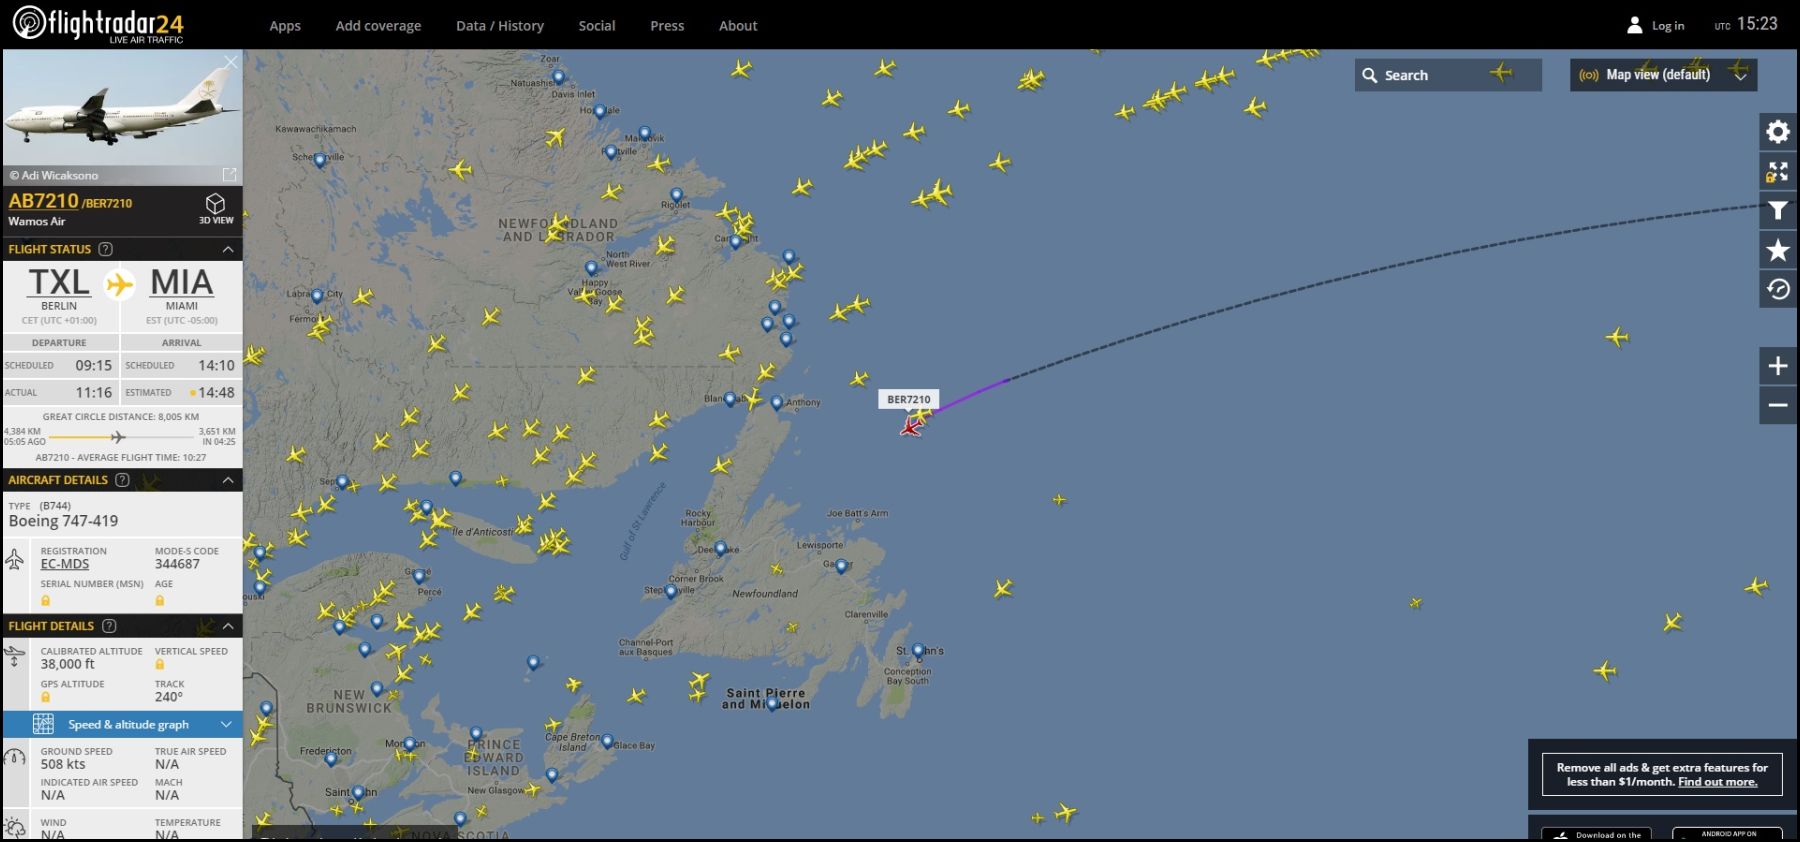Open bookmarks star icon
The image size is (1800, 842).
click(x=1778, y=250)
